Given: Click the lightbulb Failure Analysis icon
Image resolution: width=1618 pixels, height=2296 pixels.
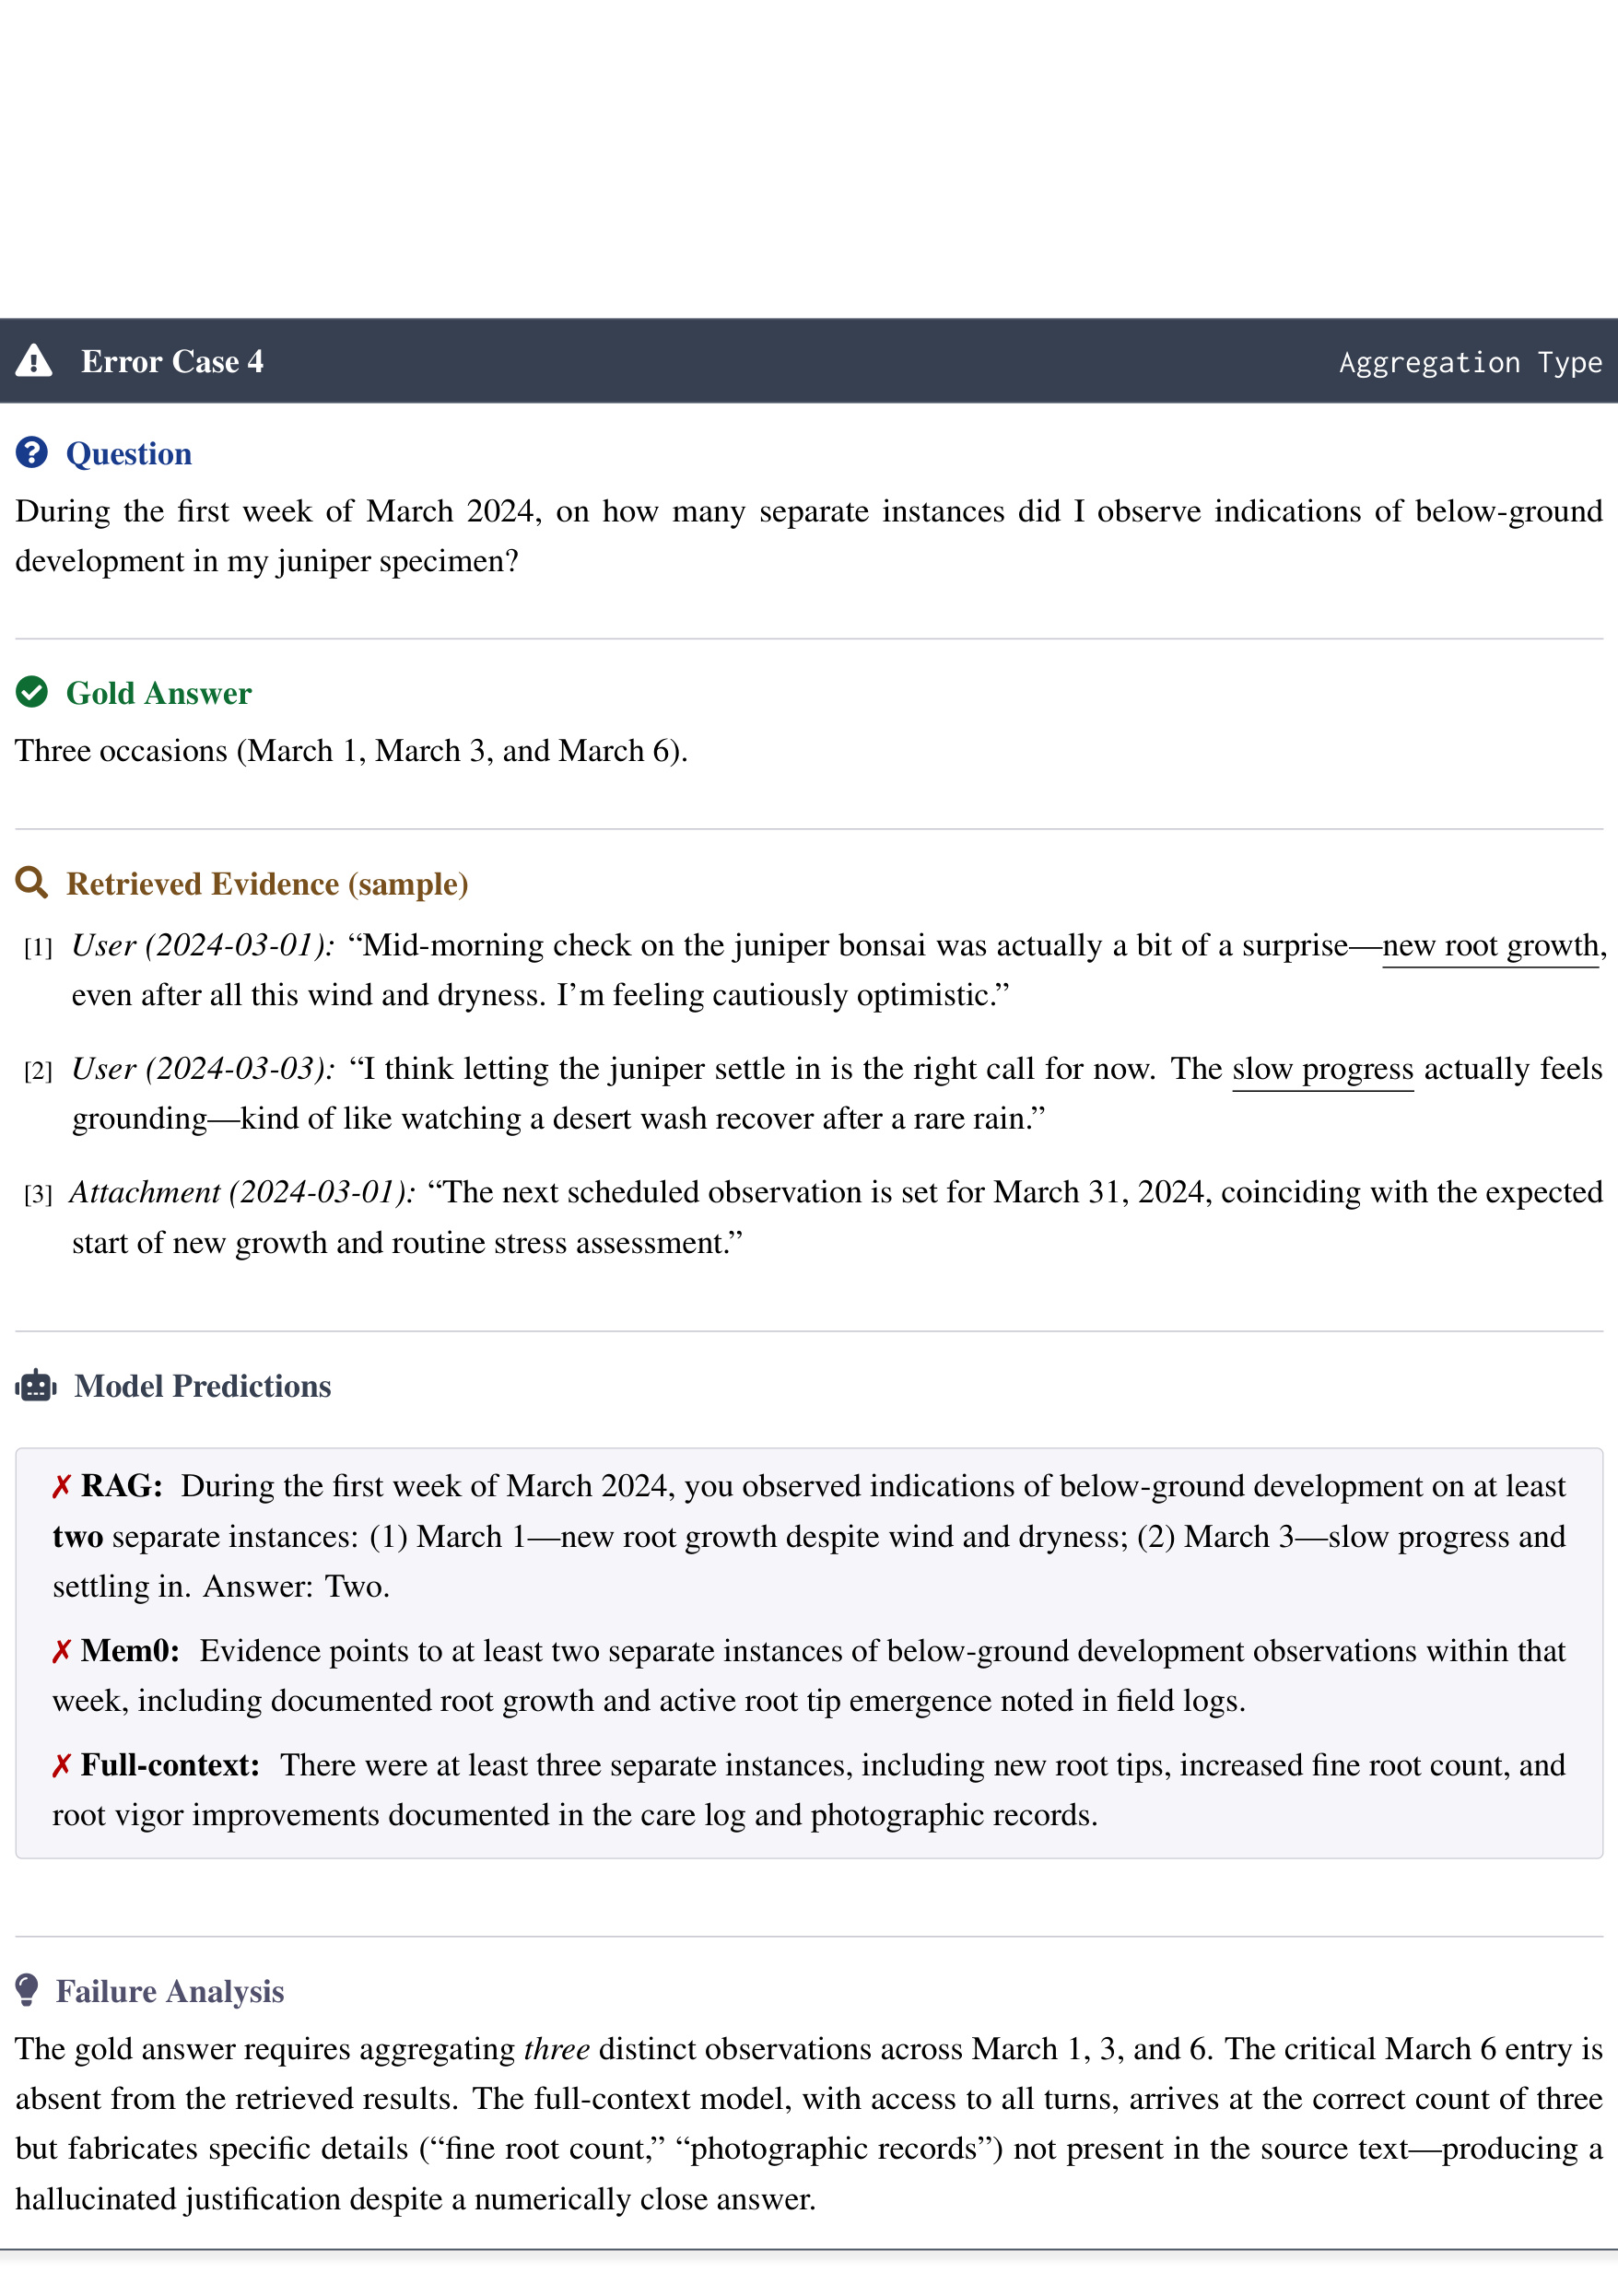Looking at the screenshot, I should (x=28, y=1990).
